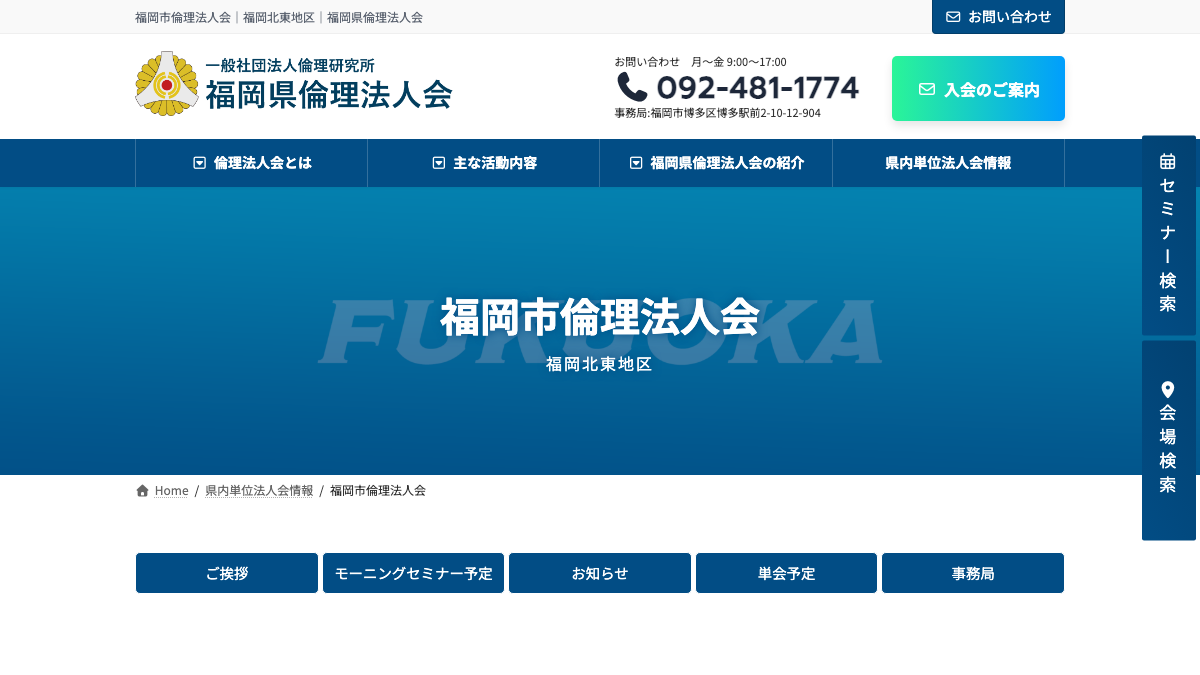Viewport: 1200px width, 675px height.
Task: Follow the 県内単位法人会情報 breadcrumb link
Action: pyautogui.click(x=259, y=491)
